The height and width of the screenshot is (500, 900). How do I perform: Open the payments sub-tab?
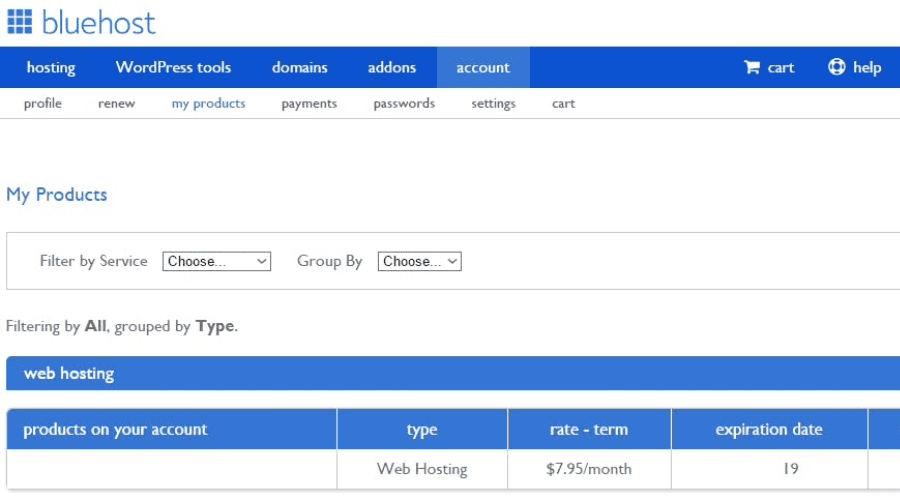[x=309, y=103]
